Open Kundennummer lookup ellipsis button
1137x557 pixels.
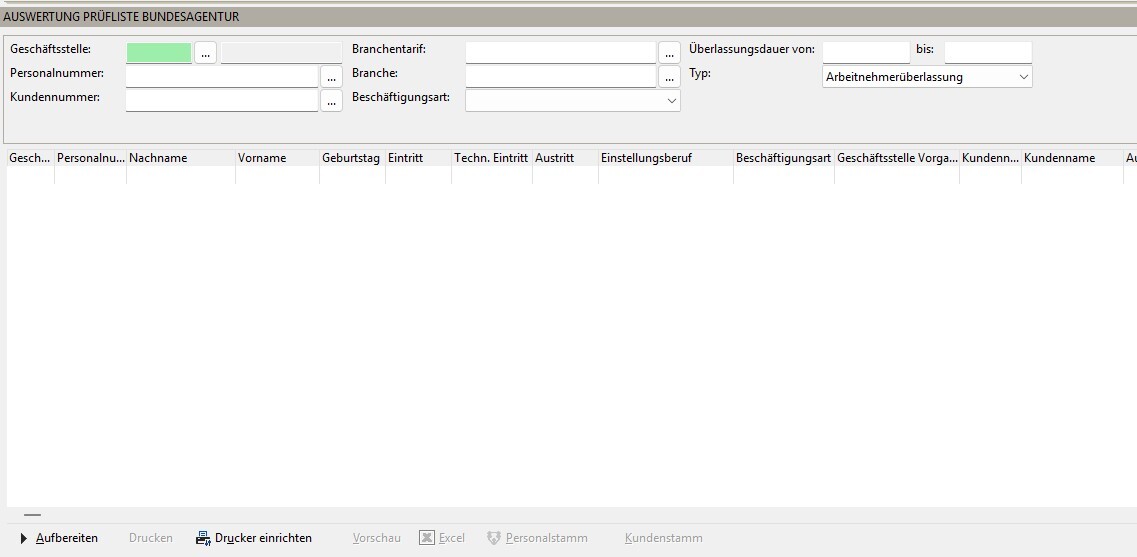[x=331, y=101]
